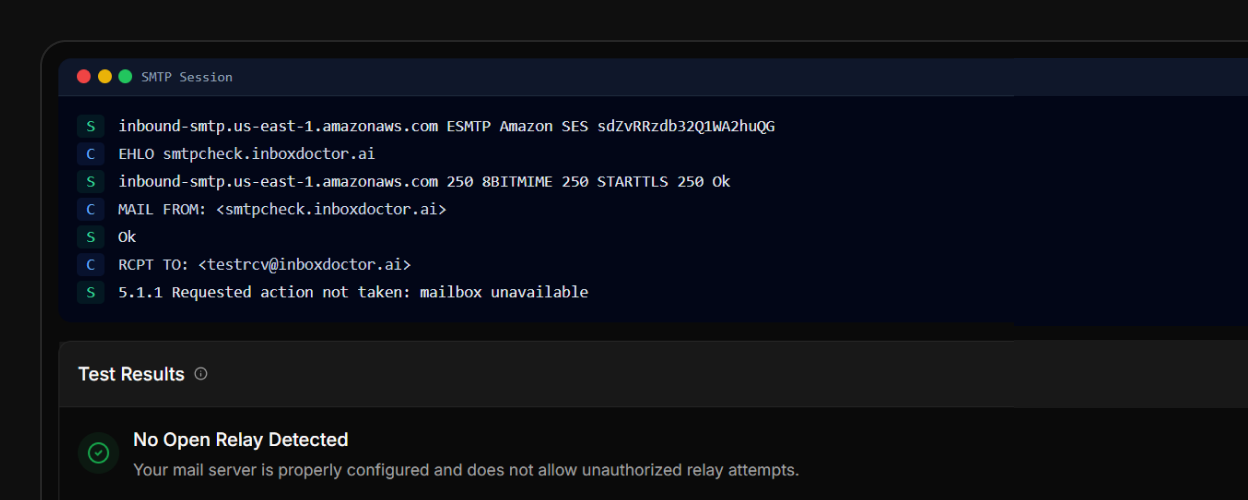The height and width of the screenshot is (500, 1248).
Task: Click the C badge next to MAIL FROM
Action: click(91, 210)
